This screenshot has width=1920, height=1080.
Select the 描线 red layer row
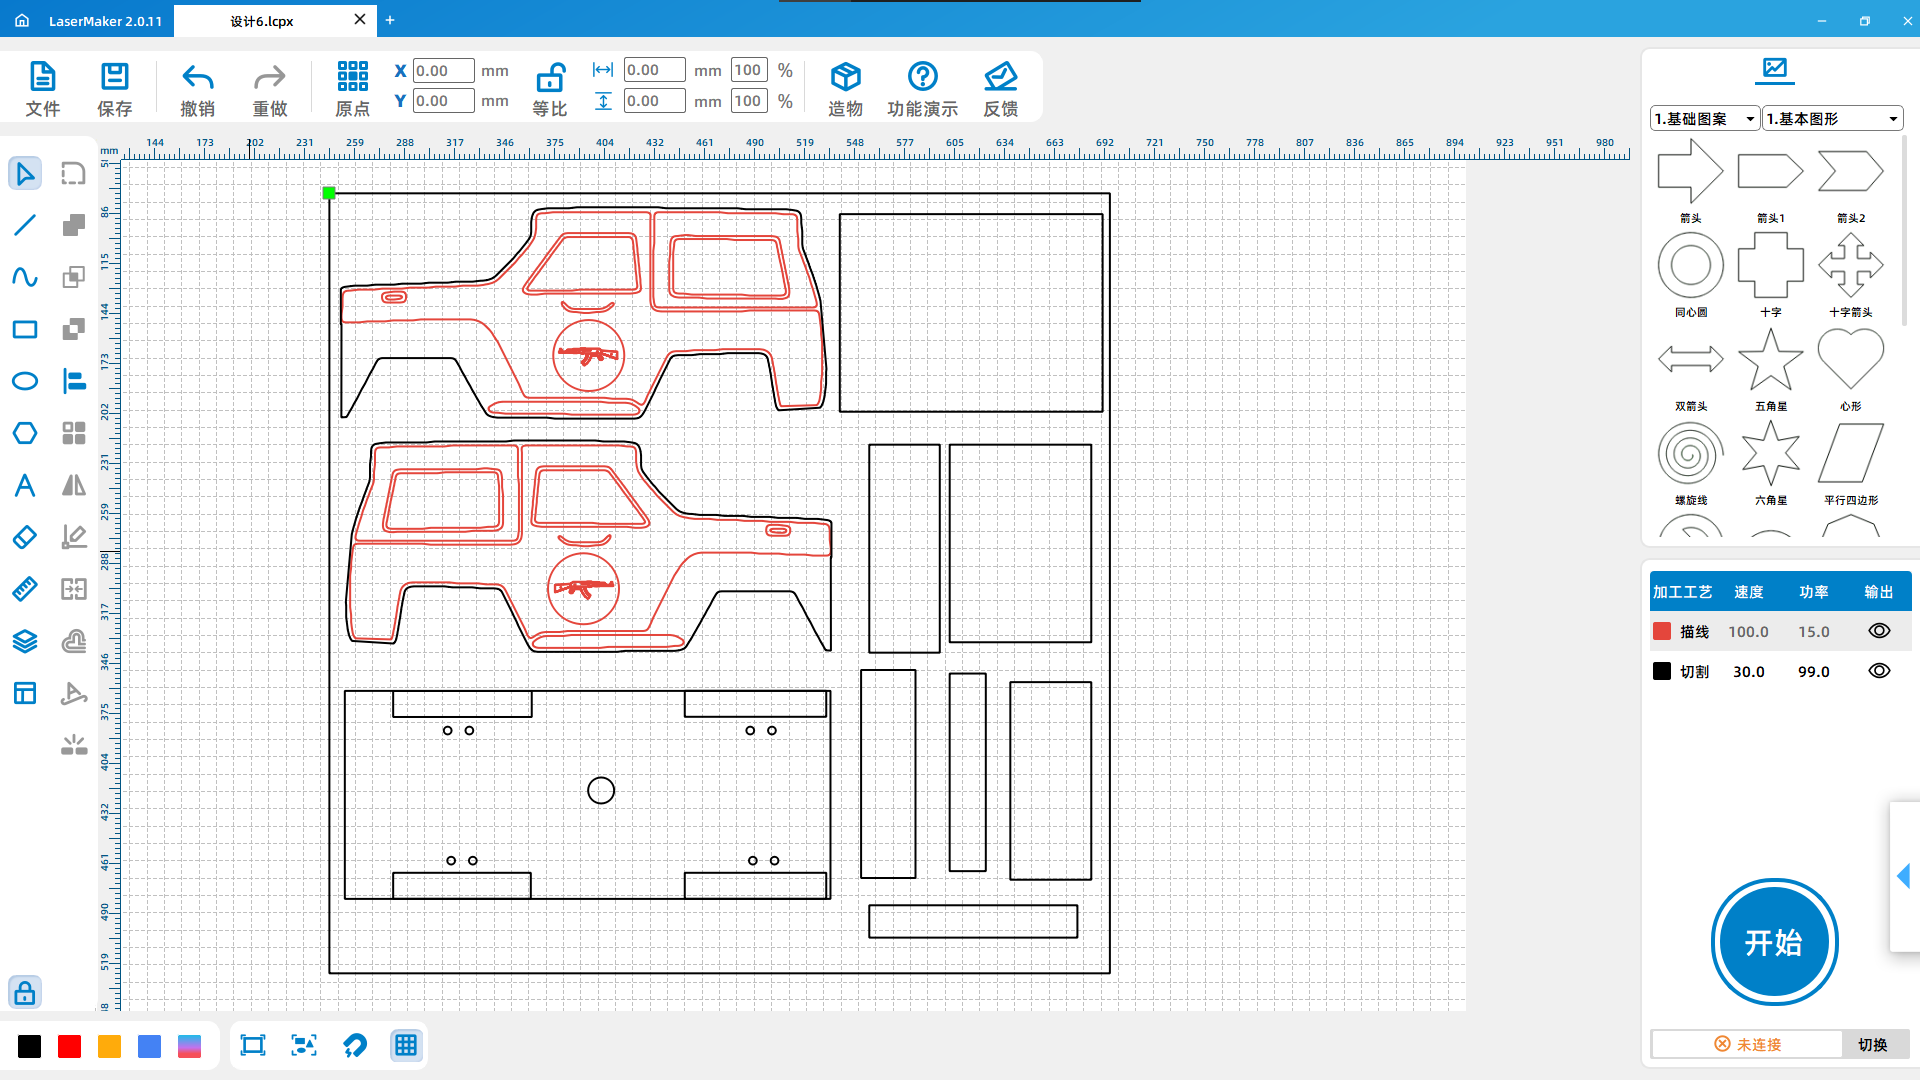[x=1780, y=631]
